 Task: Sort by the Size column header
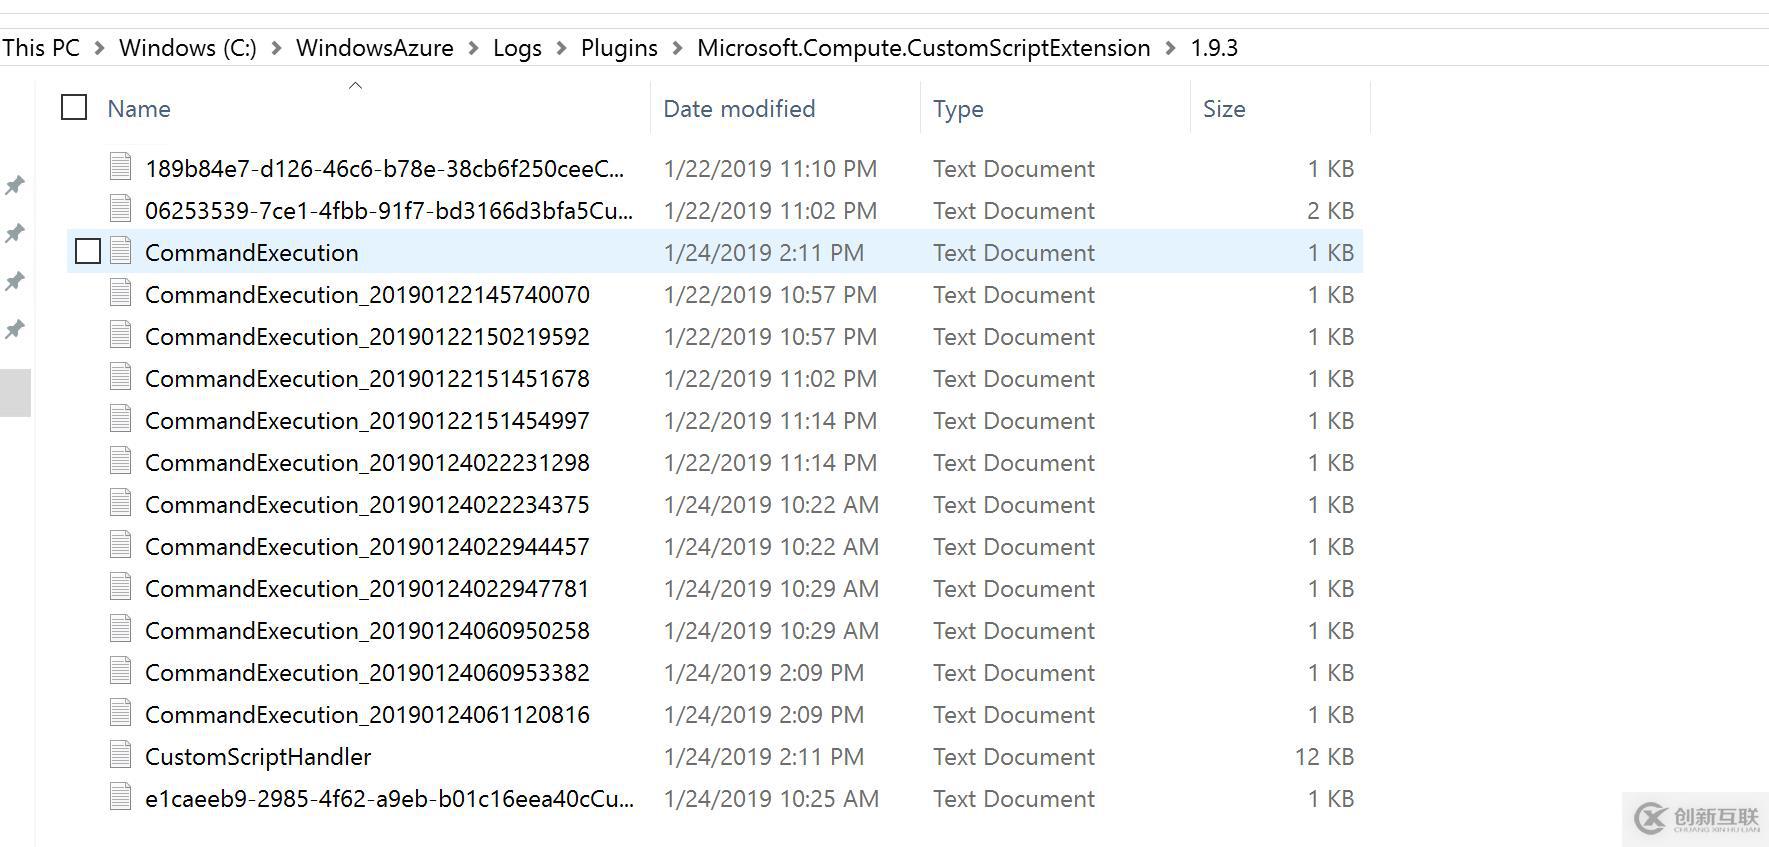1224,109
